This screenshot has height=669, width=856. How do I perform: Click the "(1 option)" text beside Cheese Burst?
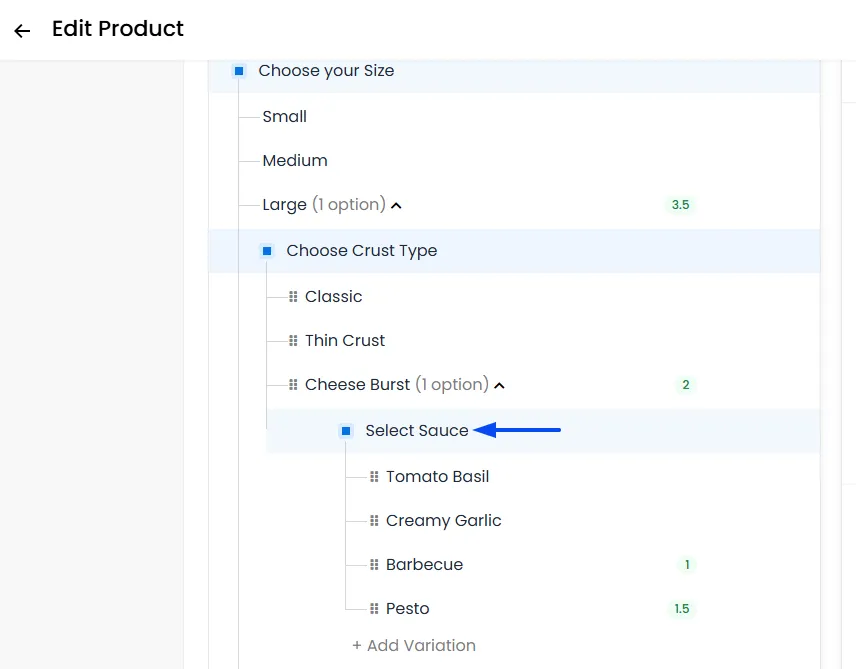[x=452, y=384]
